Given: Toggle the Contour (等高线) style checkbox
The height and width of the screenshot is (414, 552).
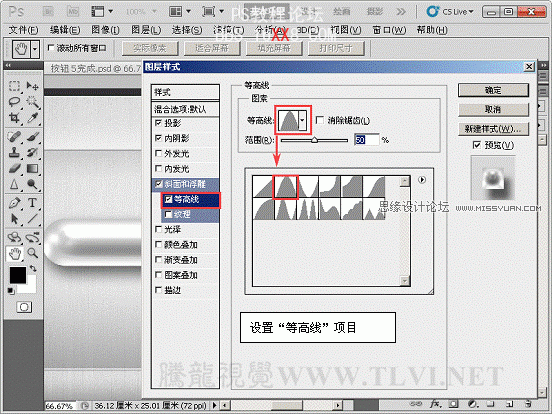Looking at the screenshot, I should coord(169,199).
